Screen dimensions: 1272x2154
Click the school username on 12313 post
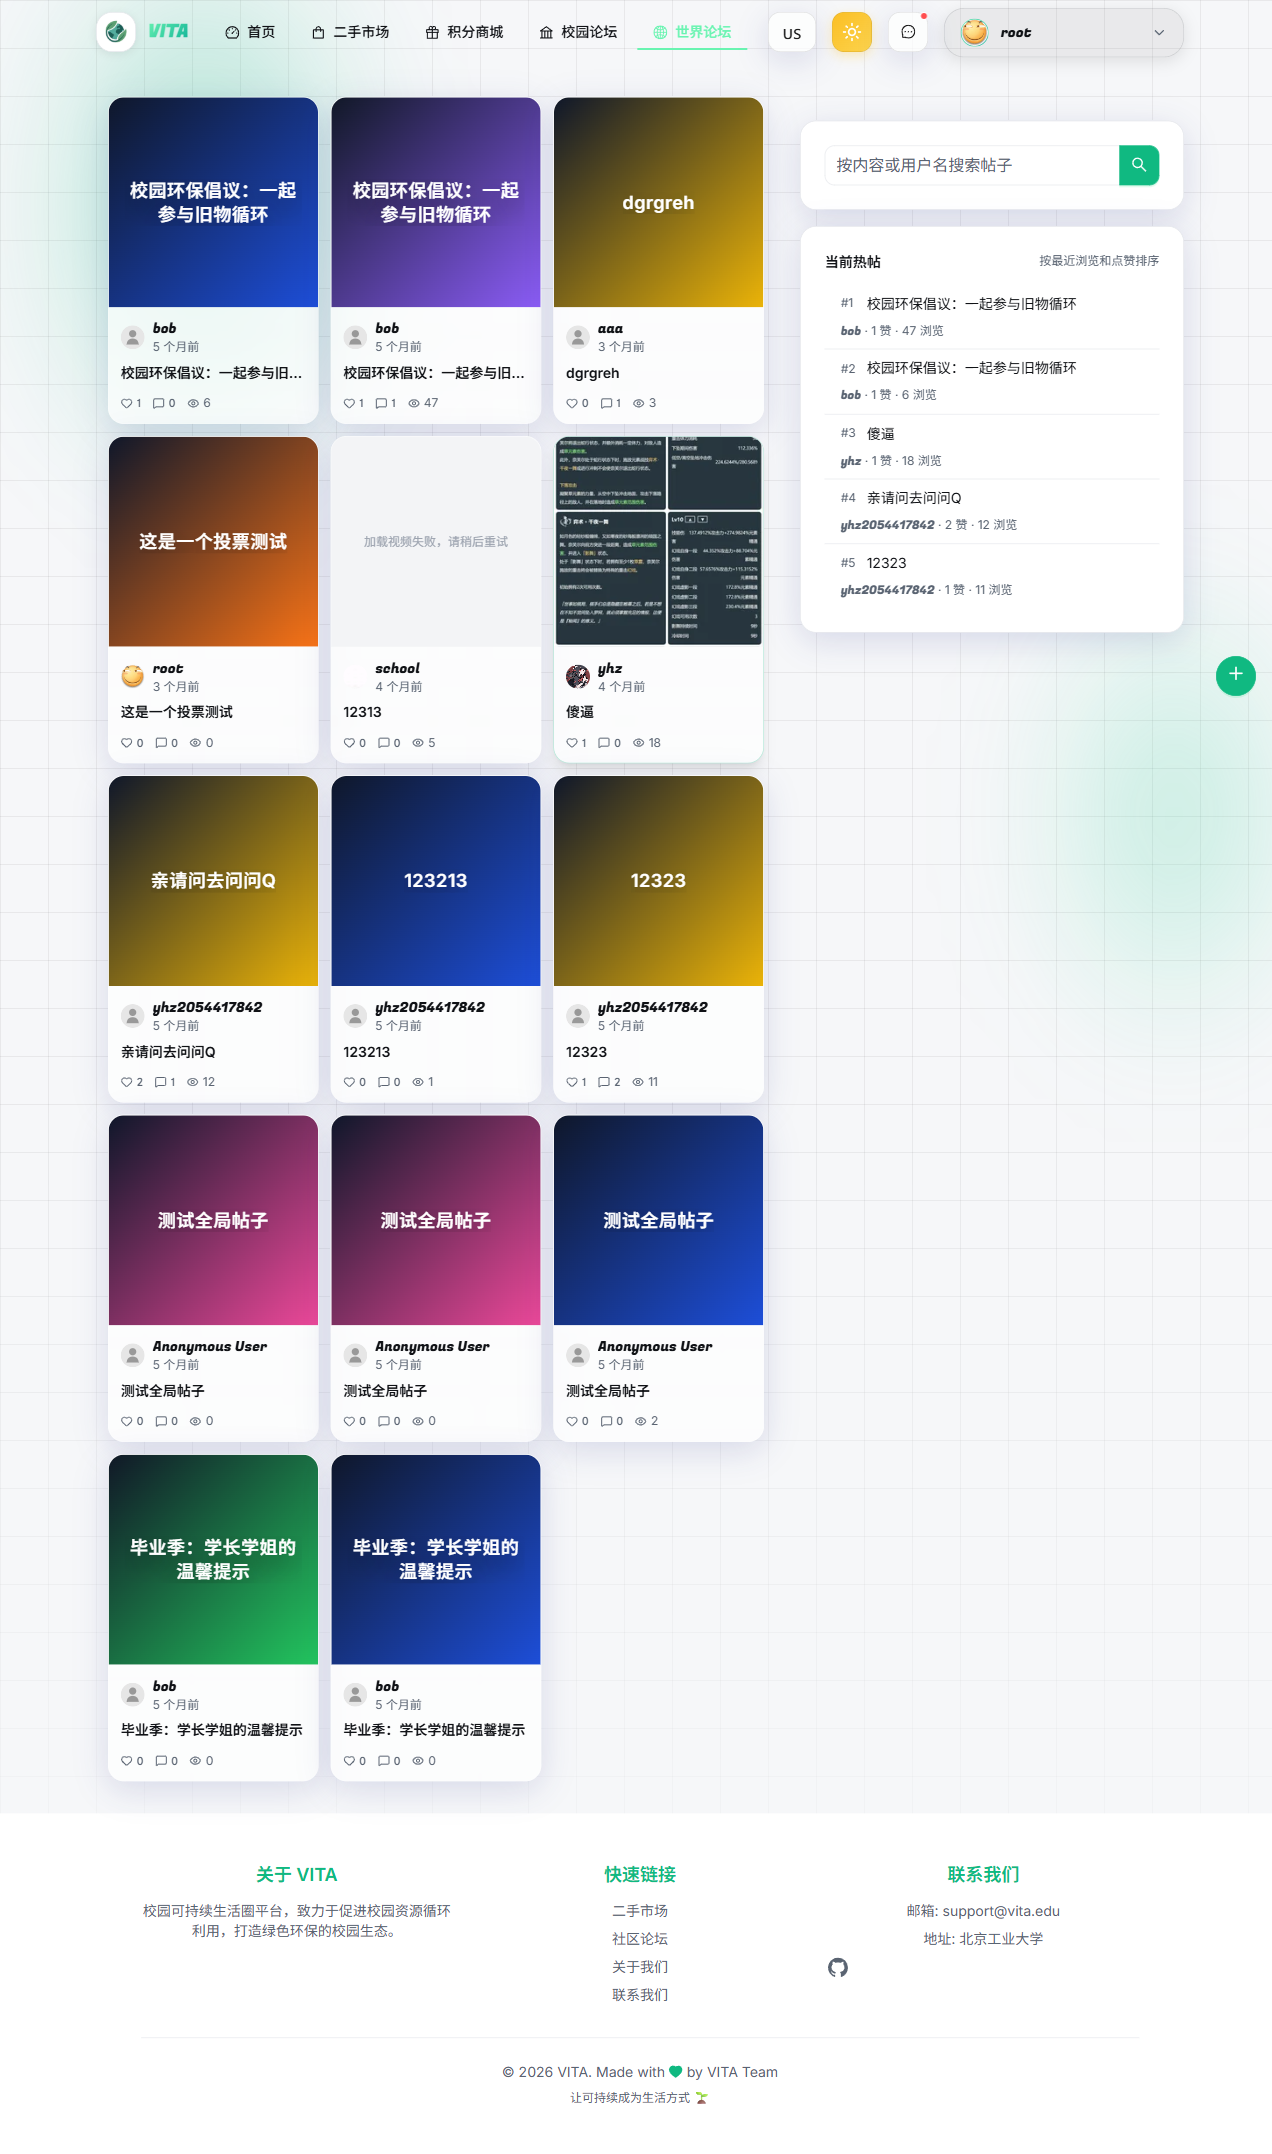[397, 668]
